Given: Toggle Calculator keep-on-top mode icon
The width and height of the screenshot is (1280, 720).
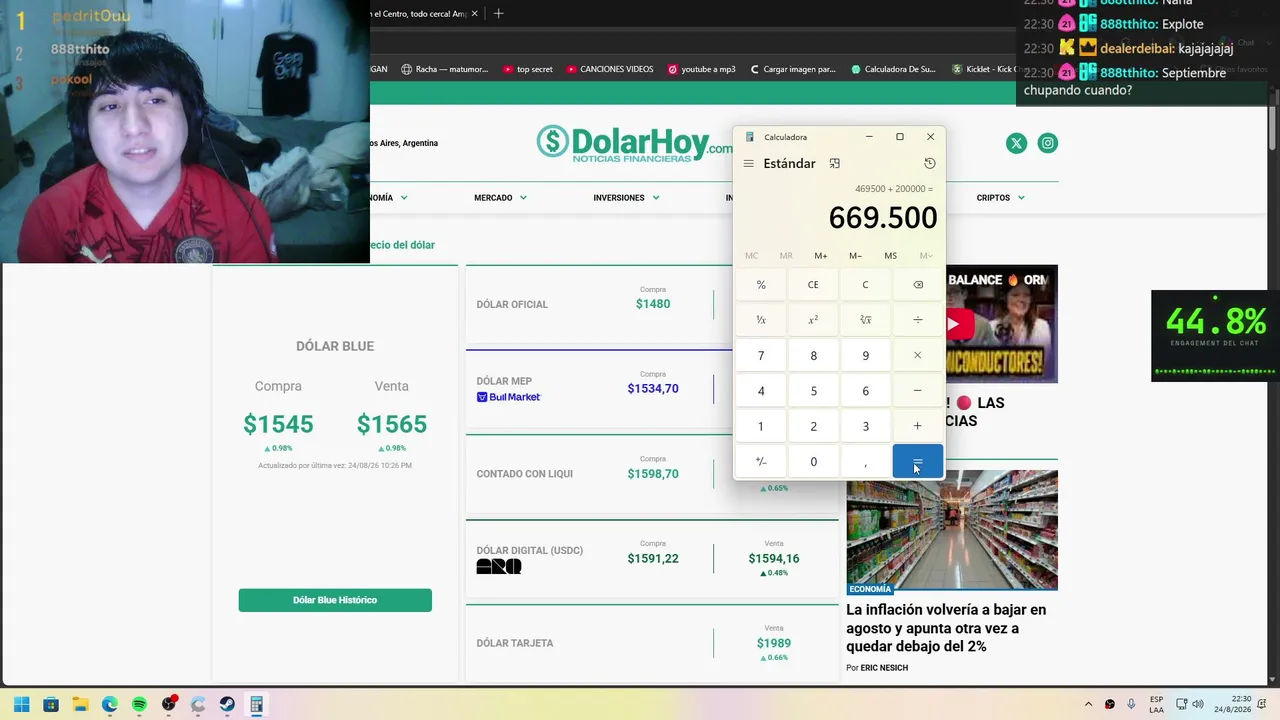Looking at the screenshot, I should point(835,163).
